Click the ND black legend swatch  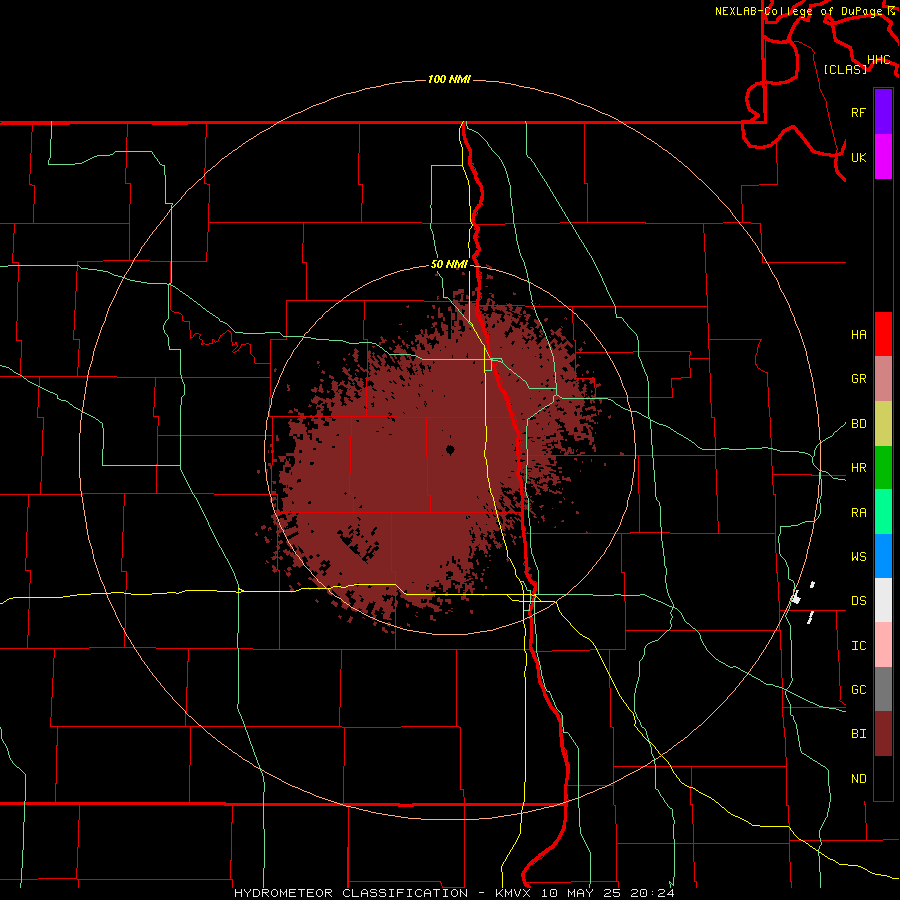pos(883,778)
